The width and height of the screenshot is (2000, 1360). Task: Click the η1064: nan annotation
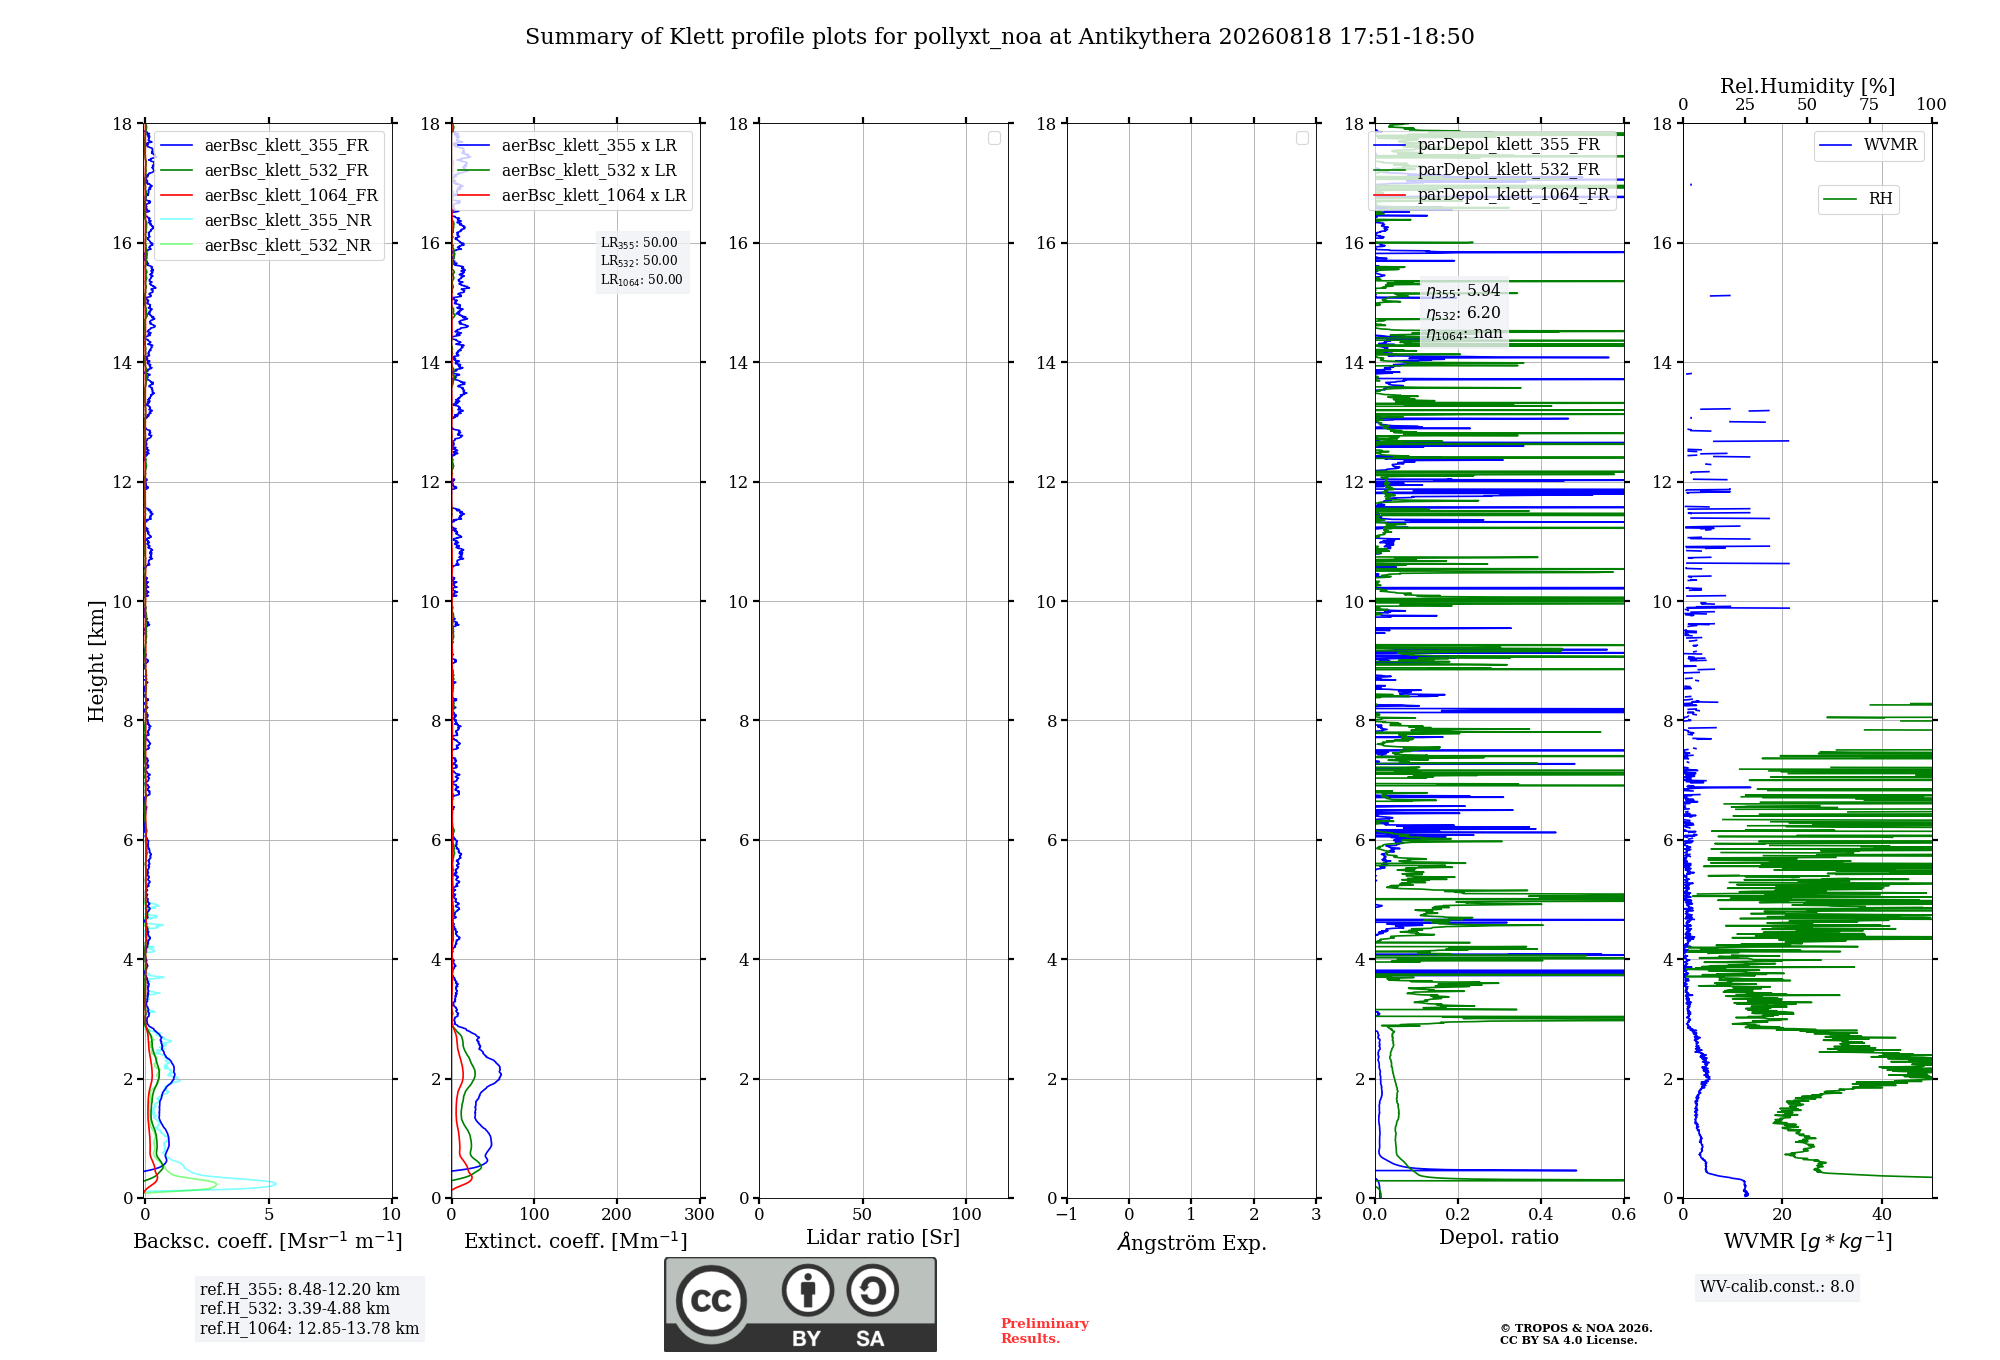click(x=1464, y=334)
